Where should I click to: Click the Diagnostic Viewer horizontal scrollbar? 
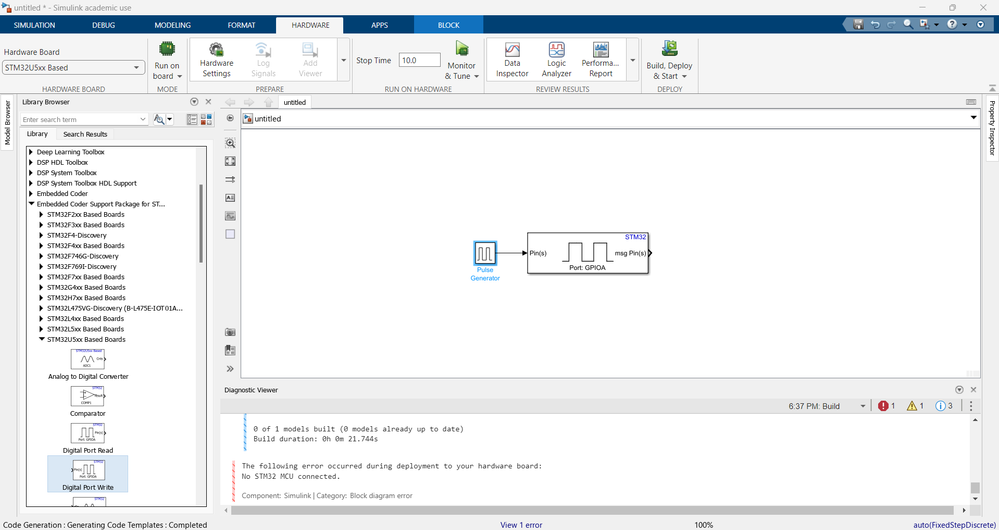[593, 510]
